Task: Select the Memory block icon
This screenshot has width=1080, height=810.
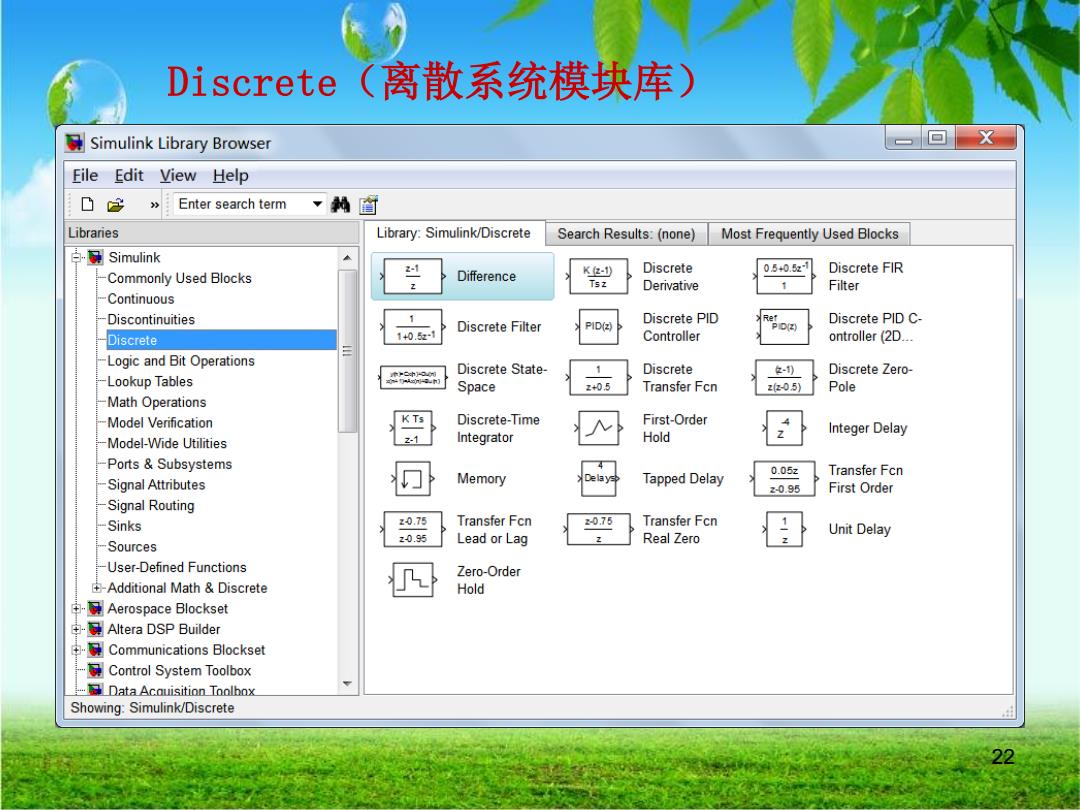Action: point(413,479)
